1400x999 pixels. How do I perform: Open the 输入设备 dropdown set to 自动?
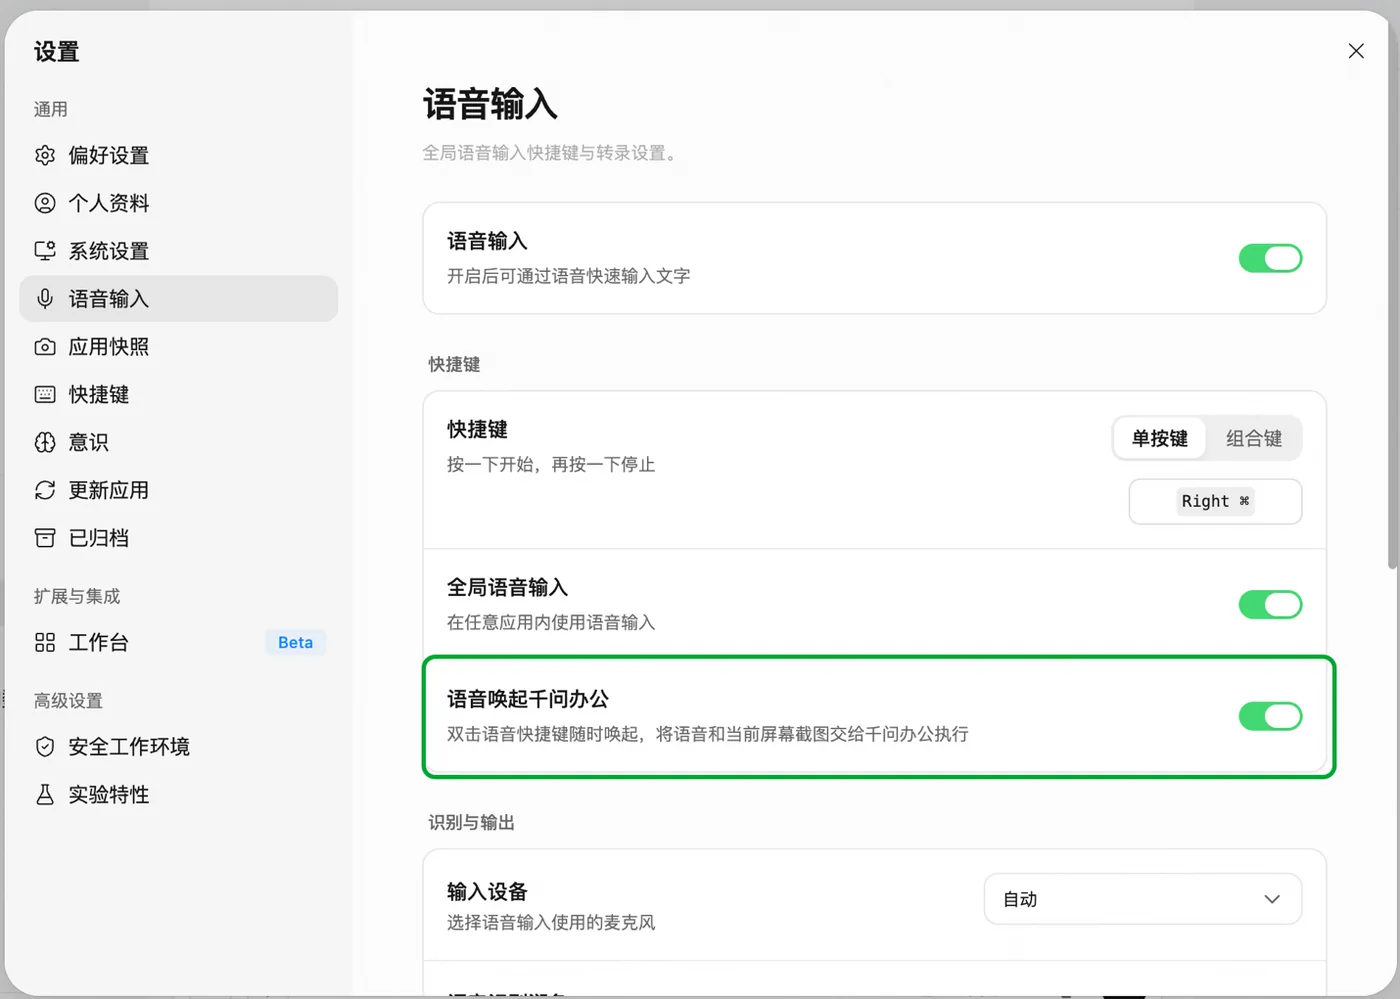(x=1143, y=899)
